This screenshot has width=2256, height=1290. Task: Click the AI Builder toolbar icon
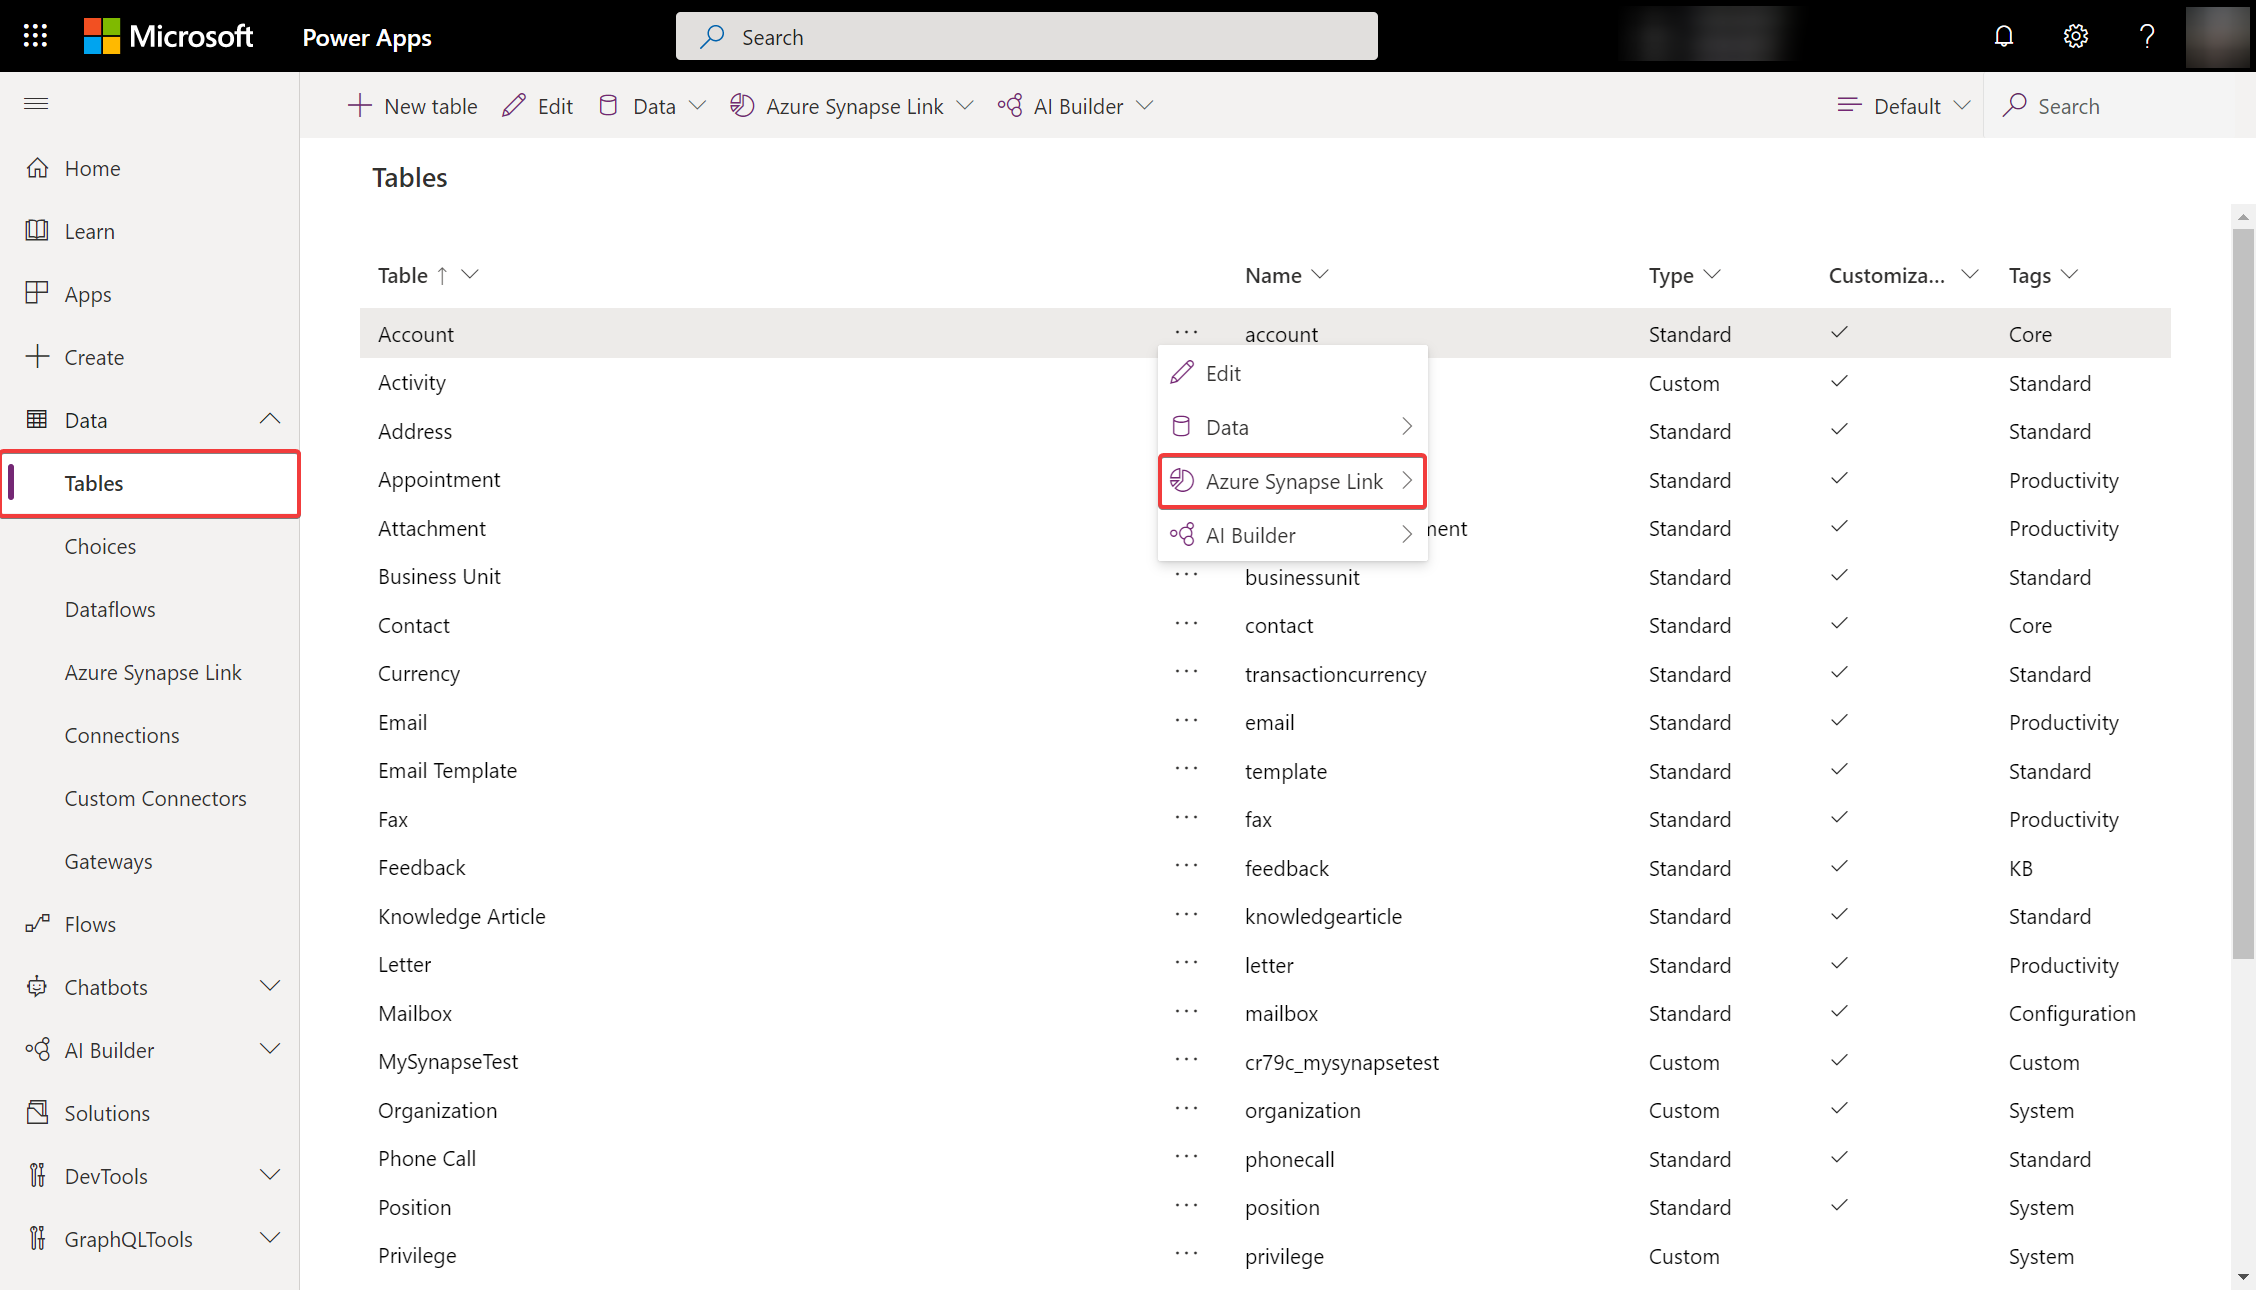coord(1010,105)
